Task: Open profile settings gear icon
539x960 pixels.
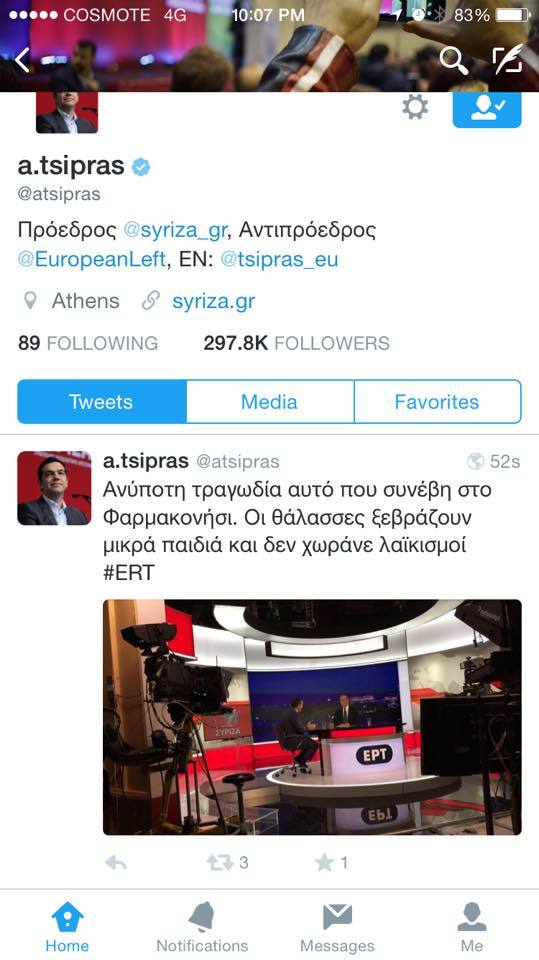Action: tap(415, 107)
